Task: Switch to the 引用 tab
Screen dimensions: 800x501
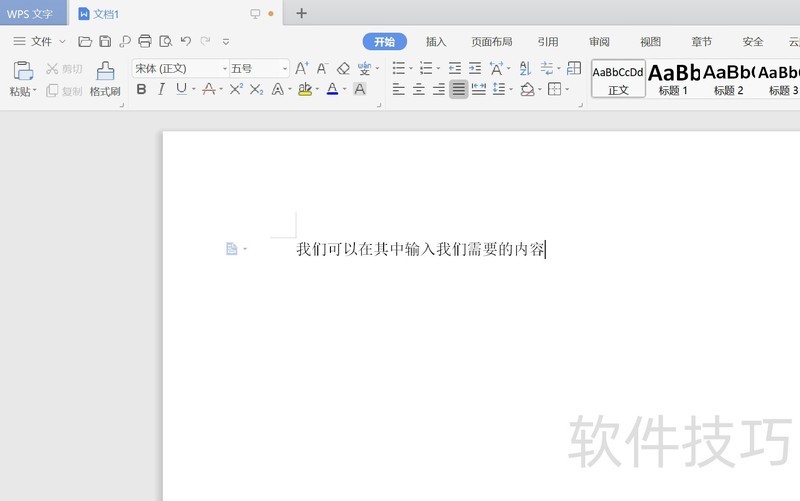Action: click(x=548, y=41)
